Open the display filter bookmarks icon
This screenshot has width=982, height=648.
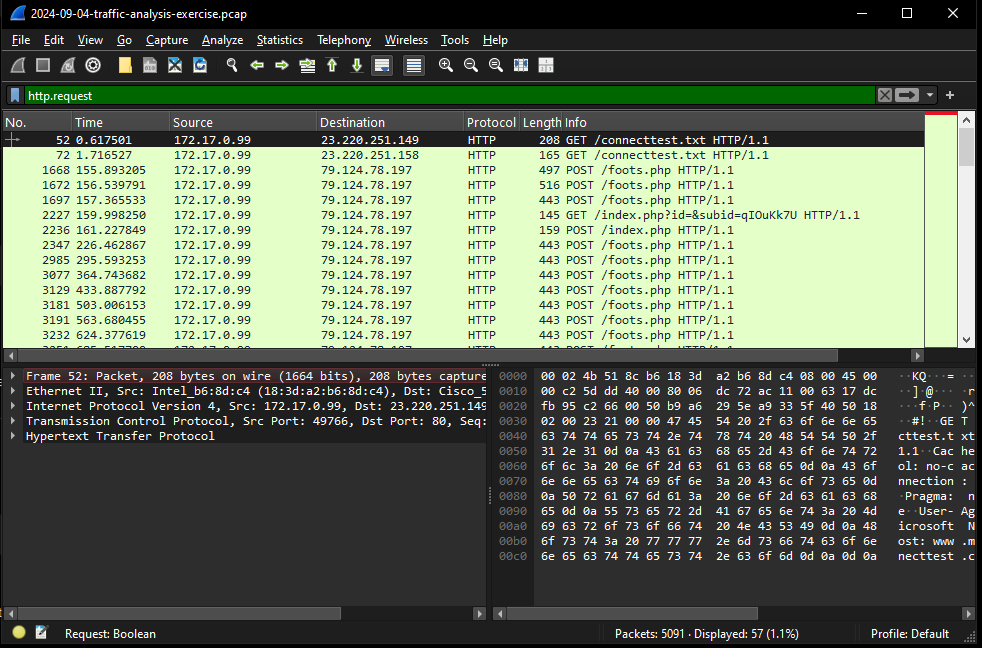point(16,96)
